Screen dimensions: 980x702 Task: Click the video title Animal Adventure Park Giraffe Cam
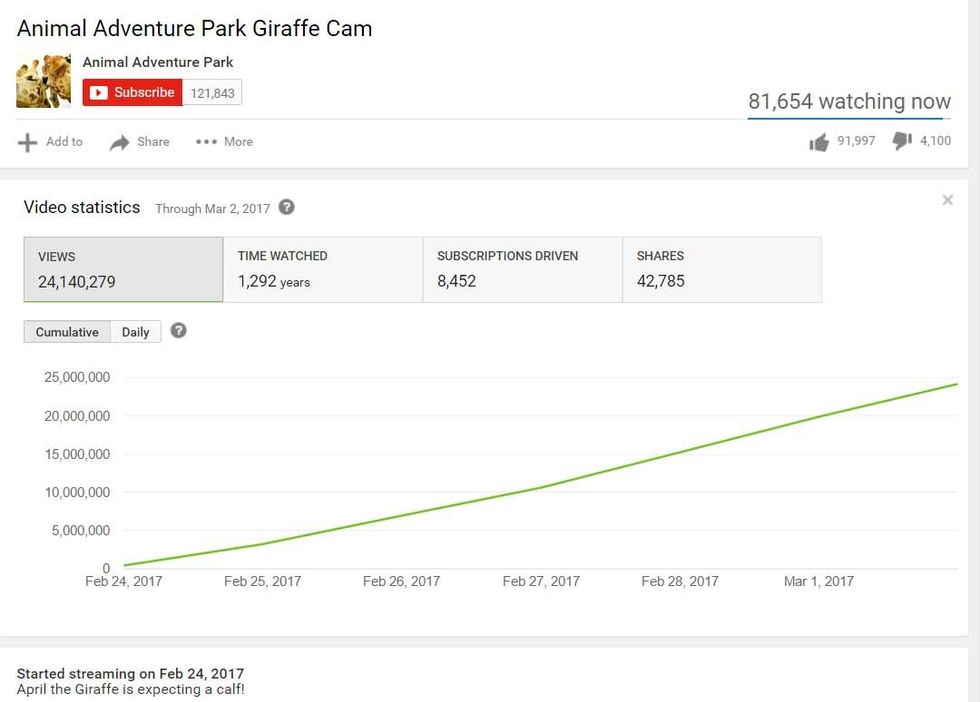click(x=193, y=28)
